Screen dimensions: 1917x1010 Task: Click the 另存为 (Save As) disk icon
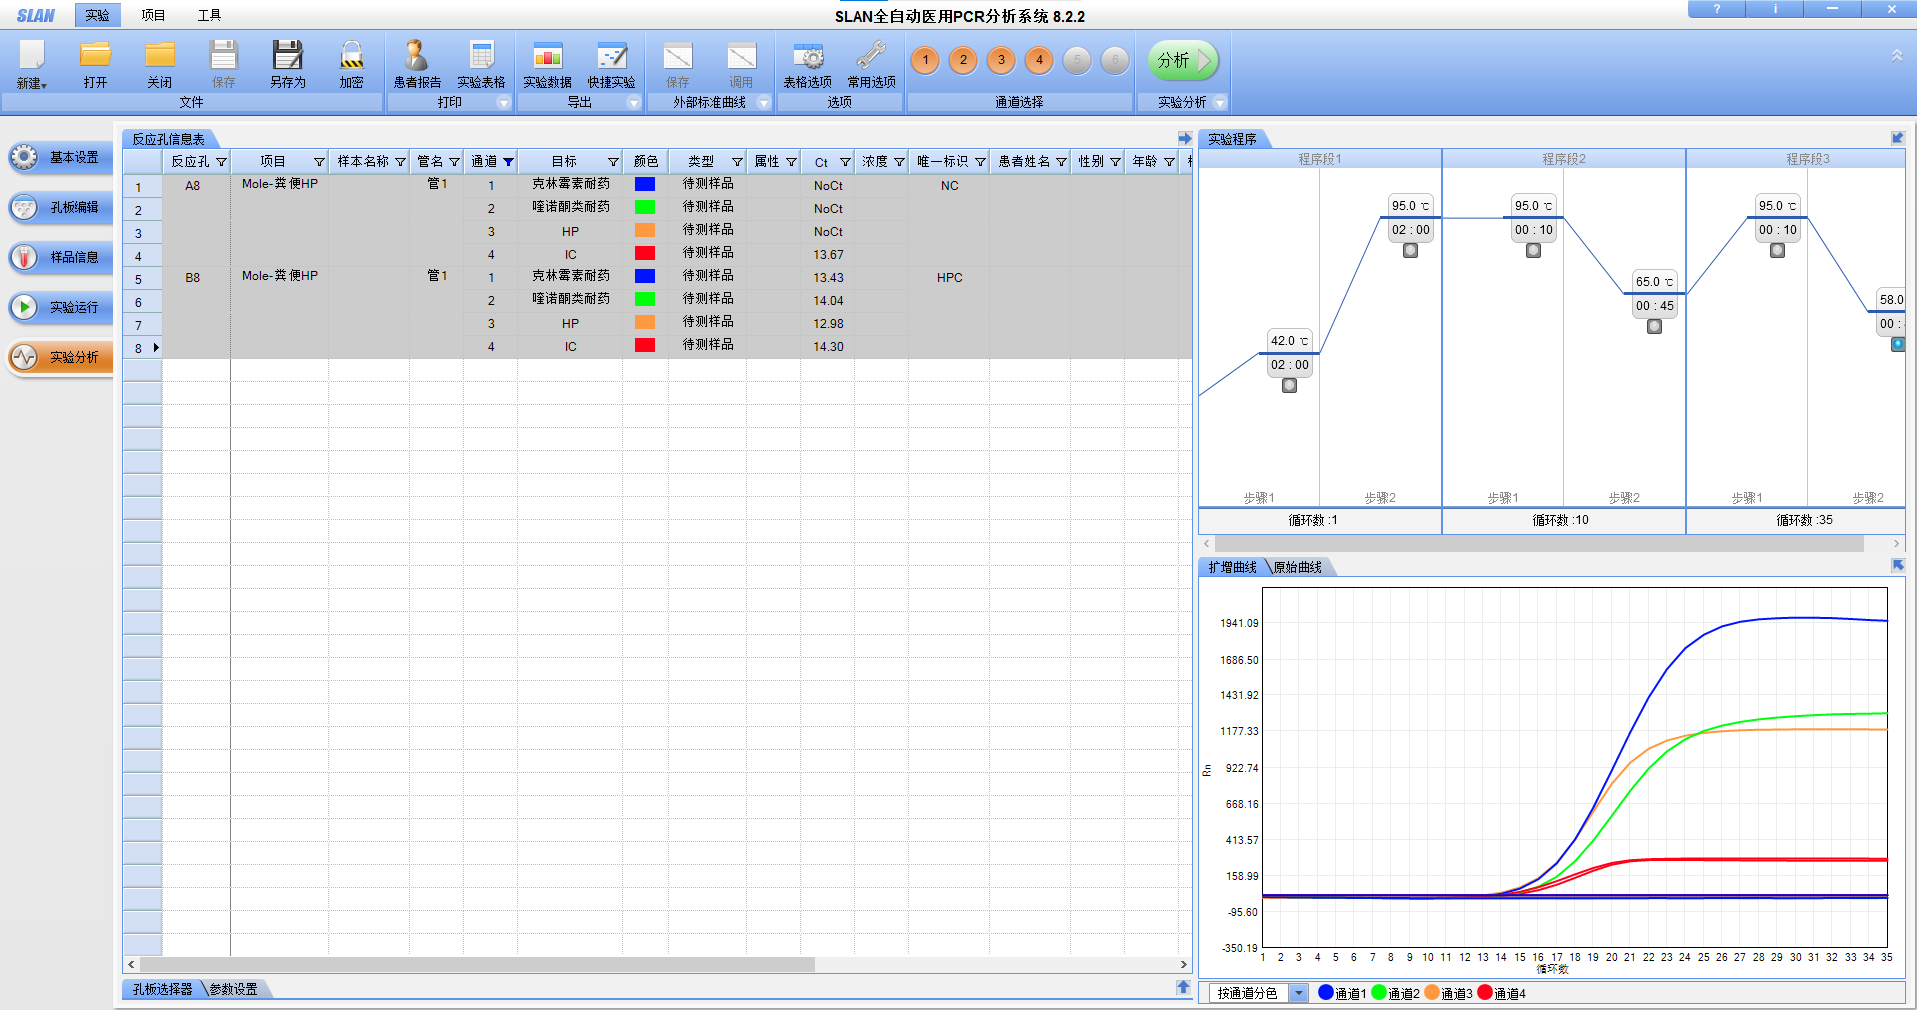coord(287,57)
